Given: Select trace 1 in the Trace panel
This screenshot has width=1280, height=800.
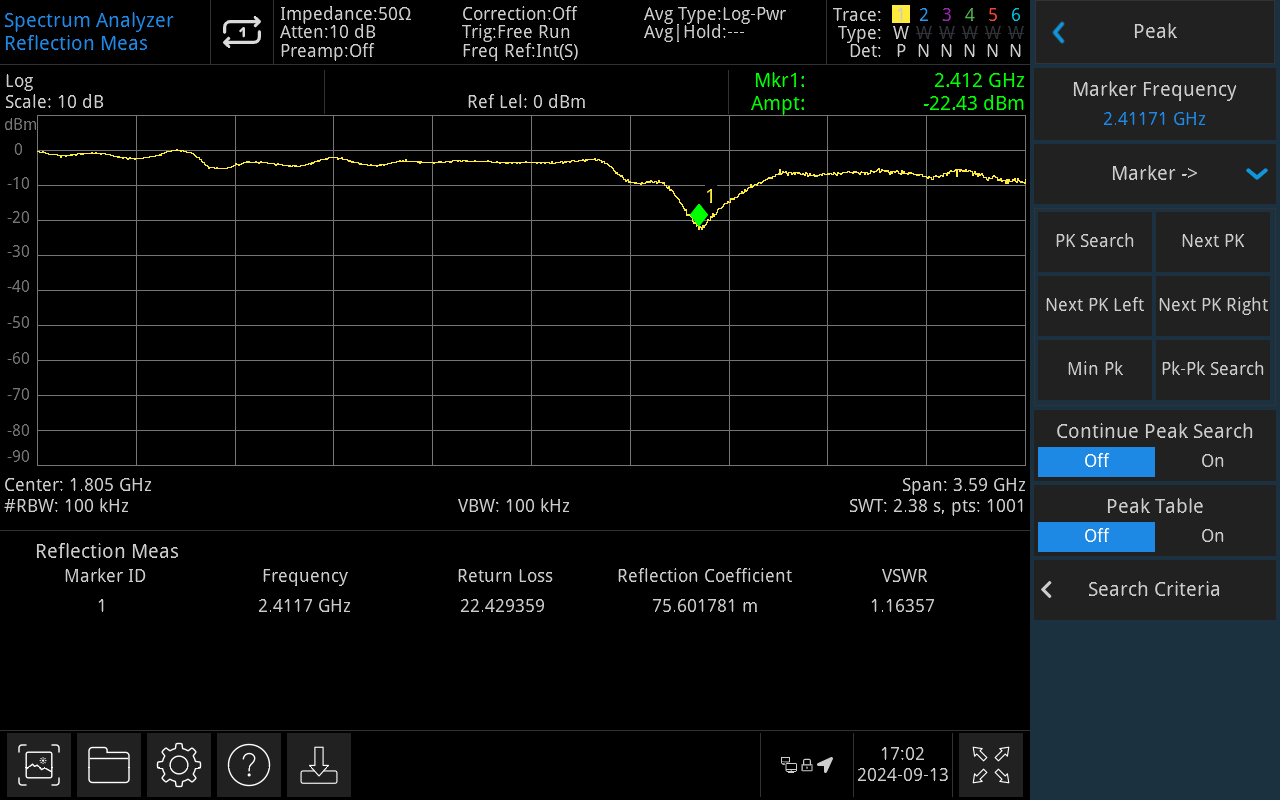Looking at the screenshot, I should coord(900,15).
